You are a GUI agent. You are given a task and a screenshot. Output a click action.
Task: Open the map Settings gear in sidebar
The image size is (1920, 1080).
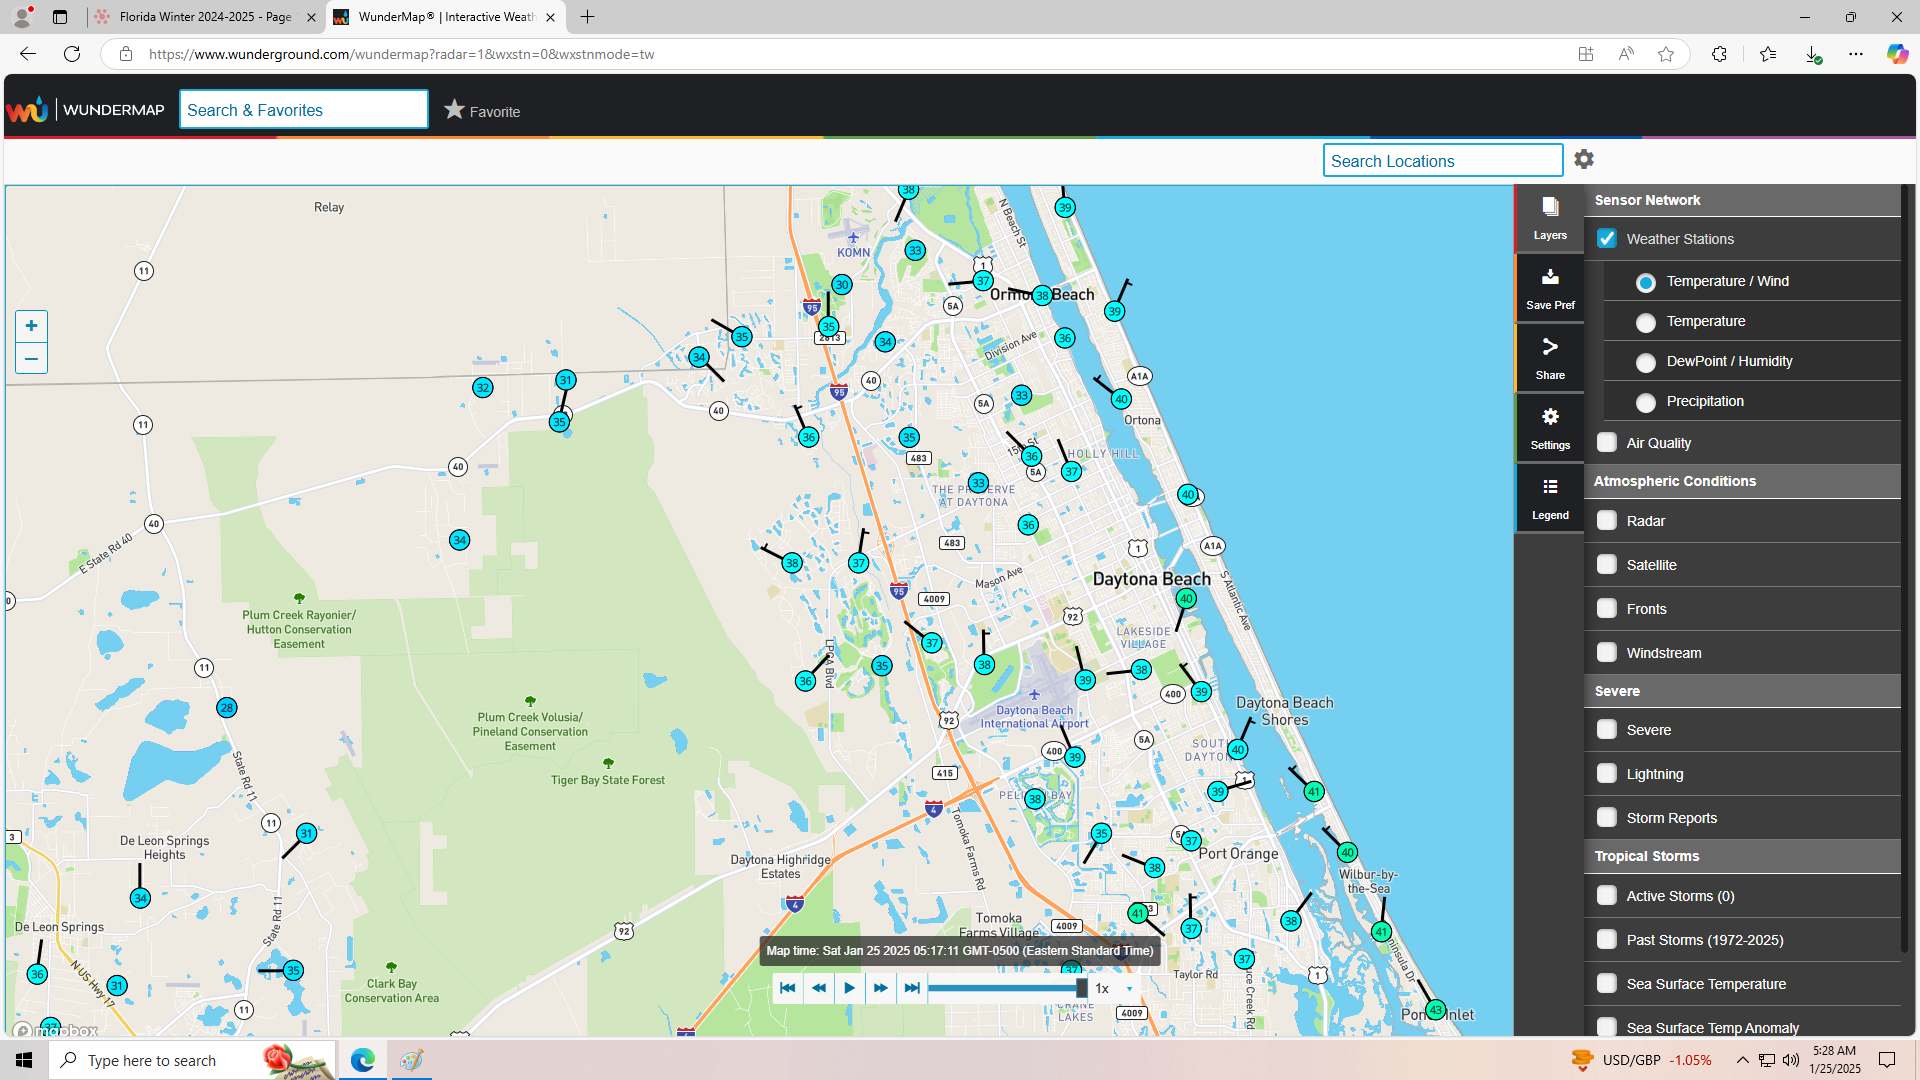tap(1549, 428)
